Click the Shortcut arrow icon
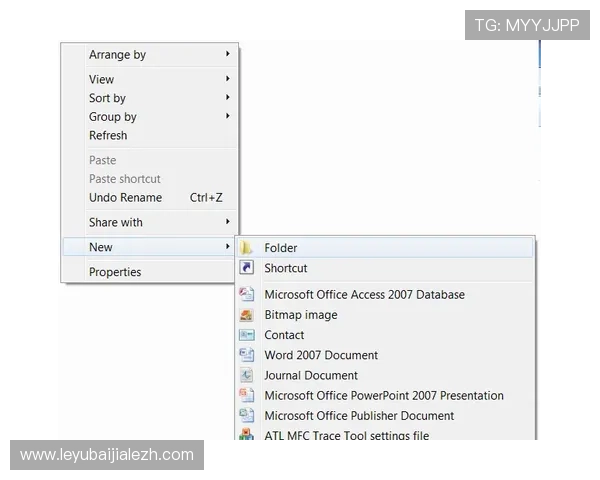The image size is (600, 480). pos(247,268)
